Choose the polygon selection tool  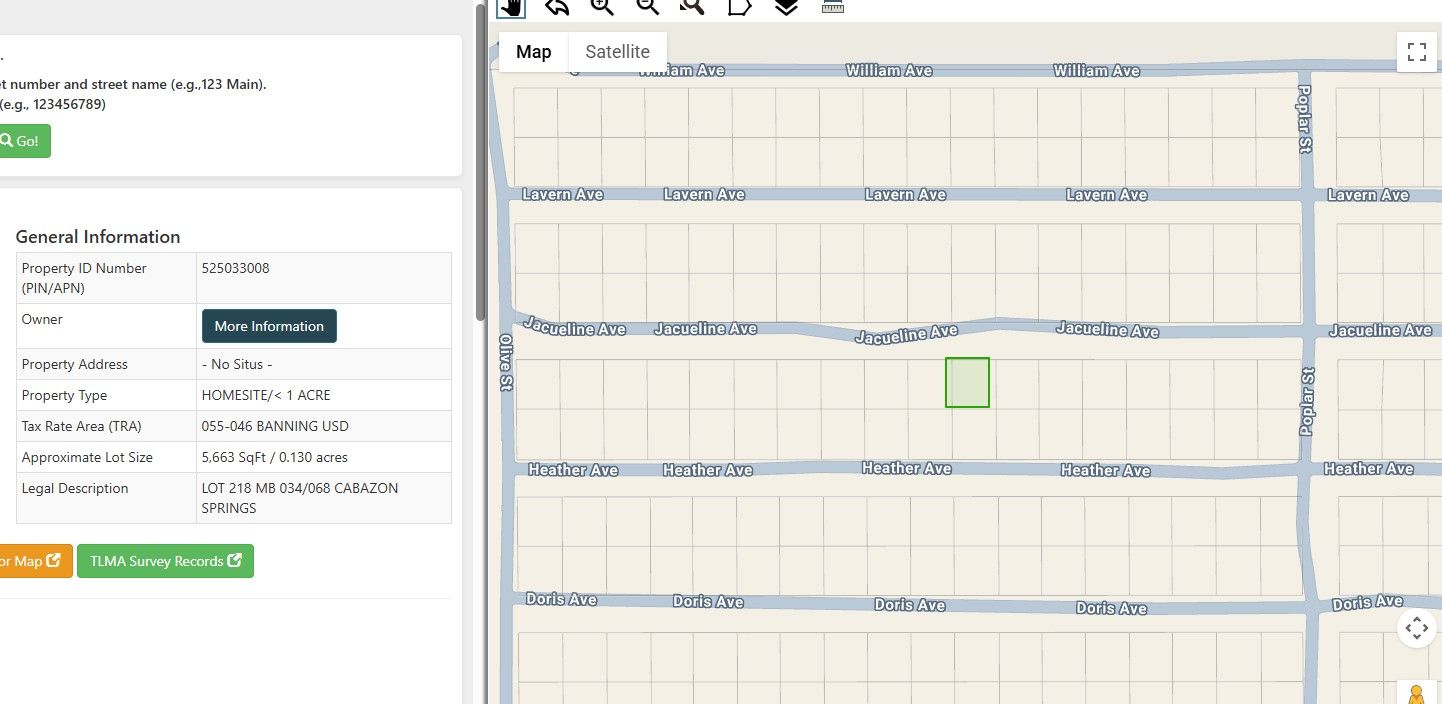[x=739, y=6]
